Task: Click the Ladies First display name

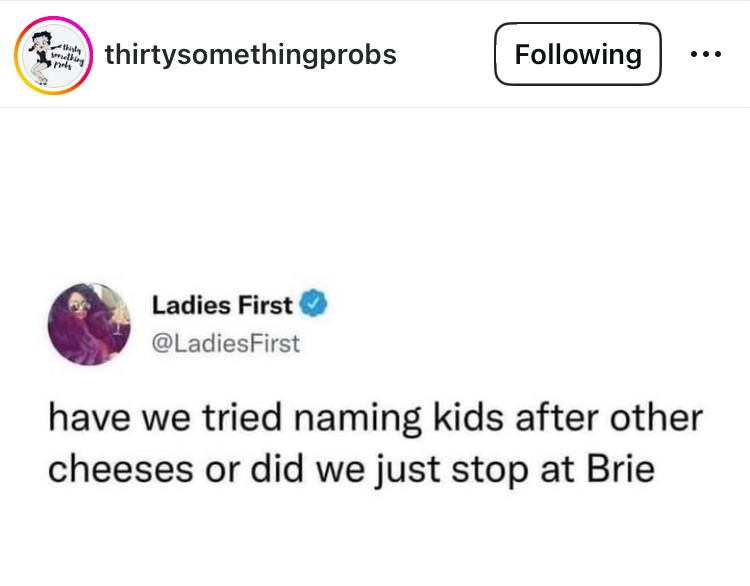Action: tap(222, 304)
